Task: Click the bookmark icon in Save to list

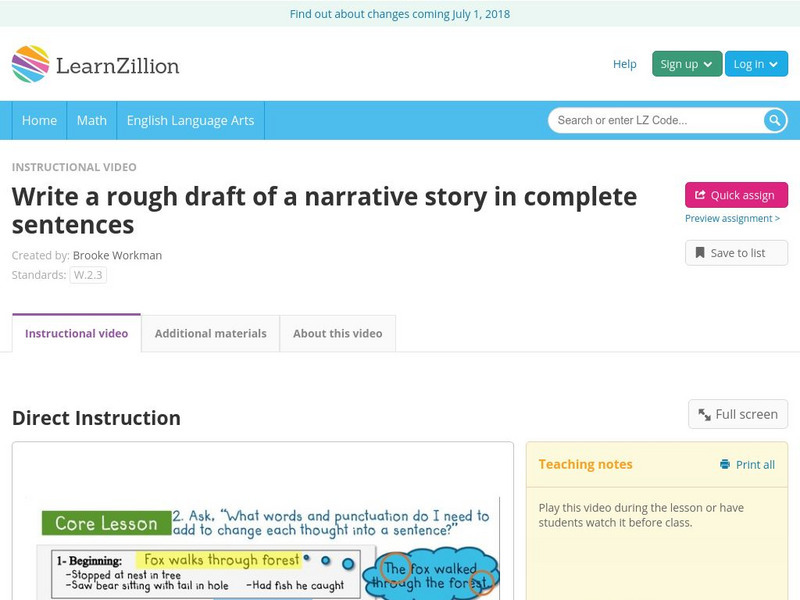Action: pyautogui.click(x=700, y=253)
